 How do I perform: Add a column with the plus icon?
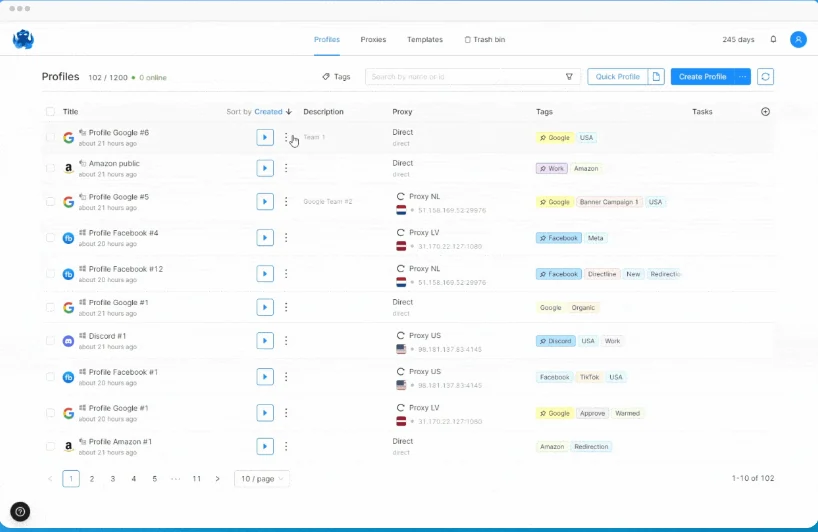click(765, 112)
